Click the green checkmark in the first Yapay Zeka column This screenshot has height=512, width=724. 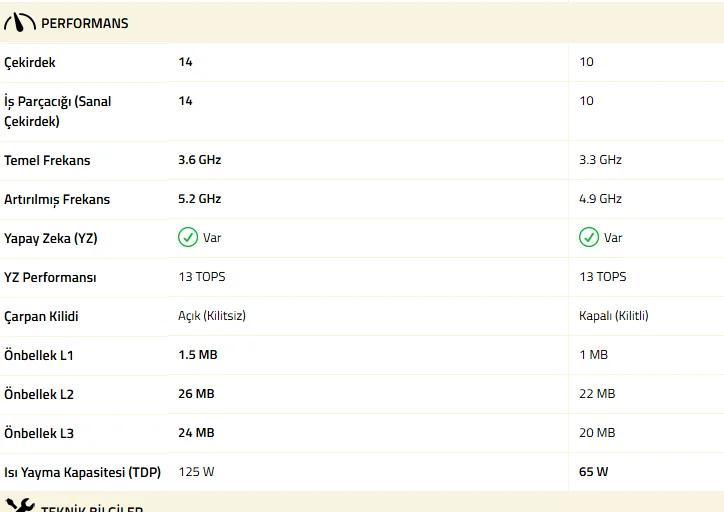coord(188,238)
